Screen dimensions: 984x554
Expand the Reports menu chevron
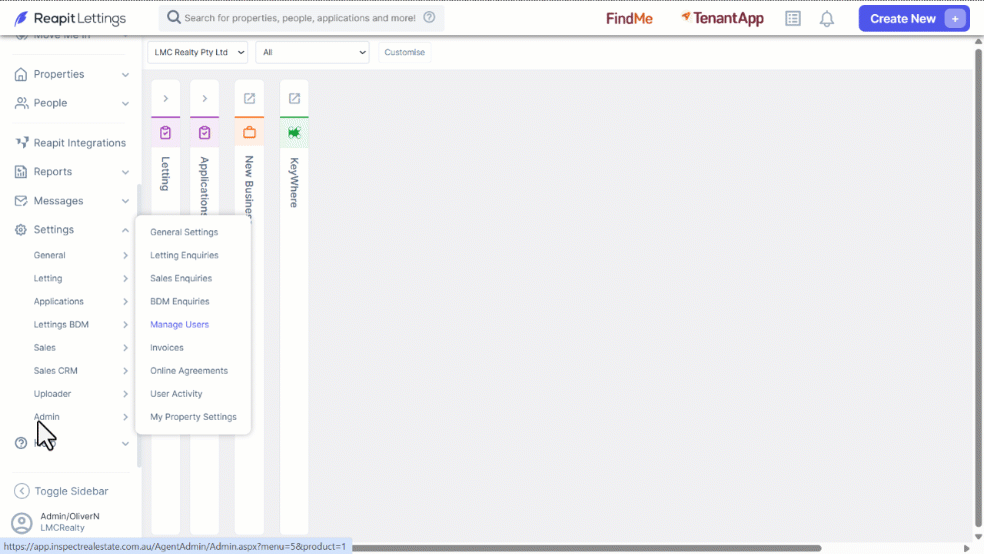point(126,172)
